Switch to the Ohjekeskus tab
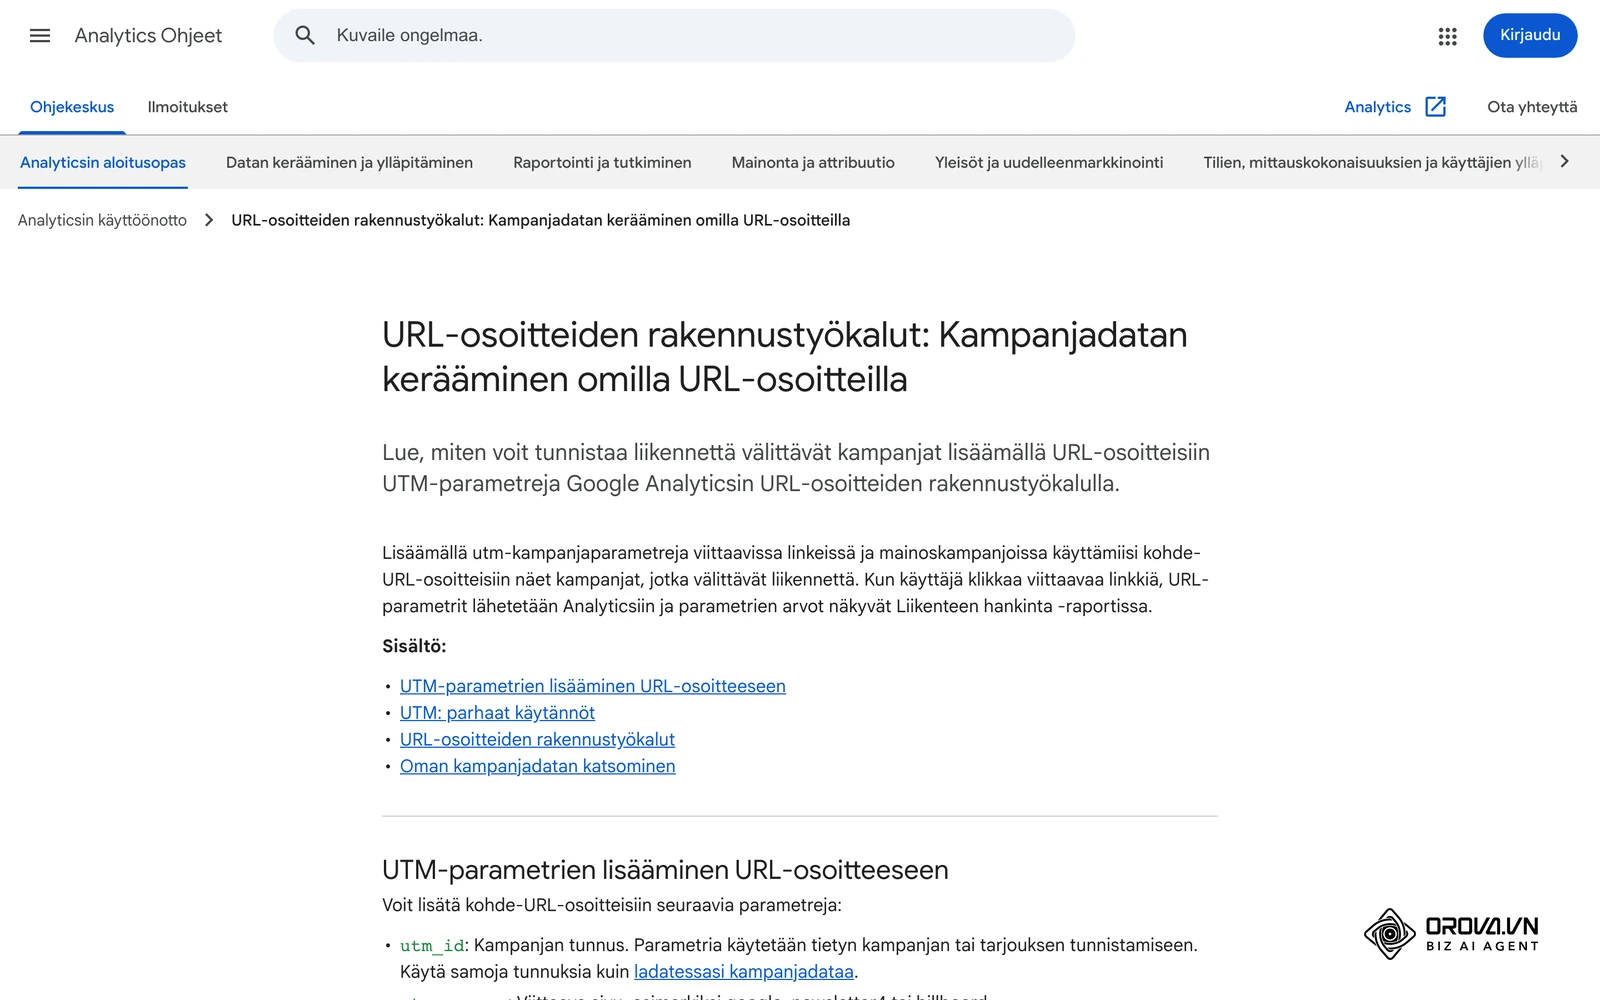The image size is (1600, 1000). coord(72,107)
